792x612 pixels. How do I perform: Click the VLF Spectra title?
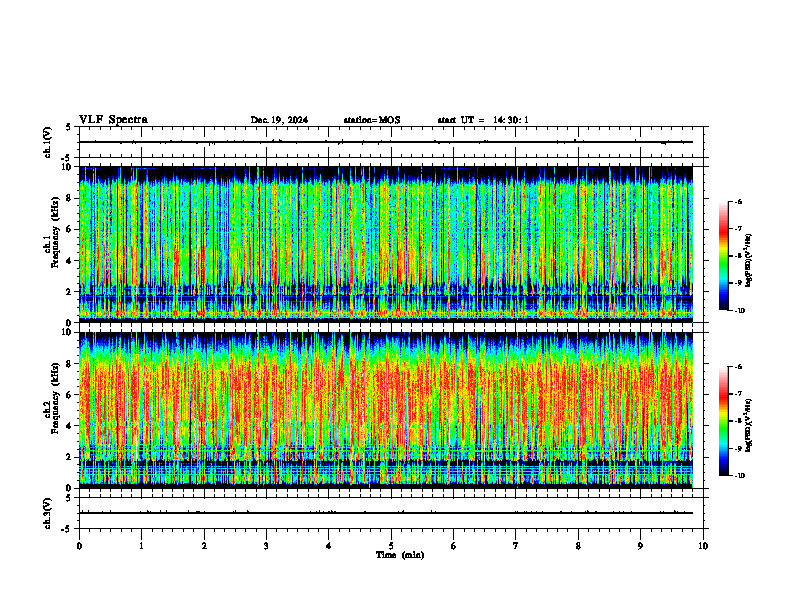113,120
